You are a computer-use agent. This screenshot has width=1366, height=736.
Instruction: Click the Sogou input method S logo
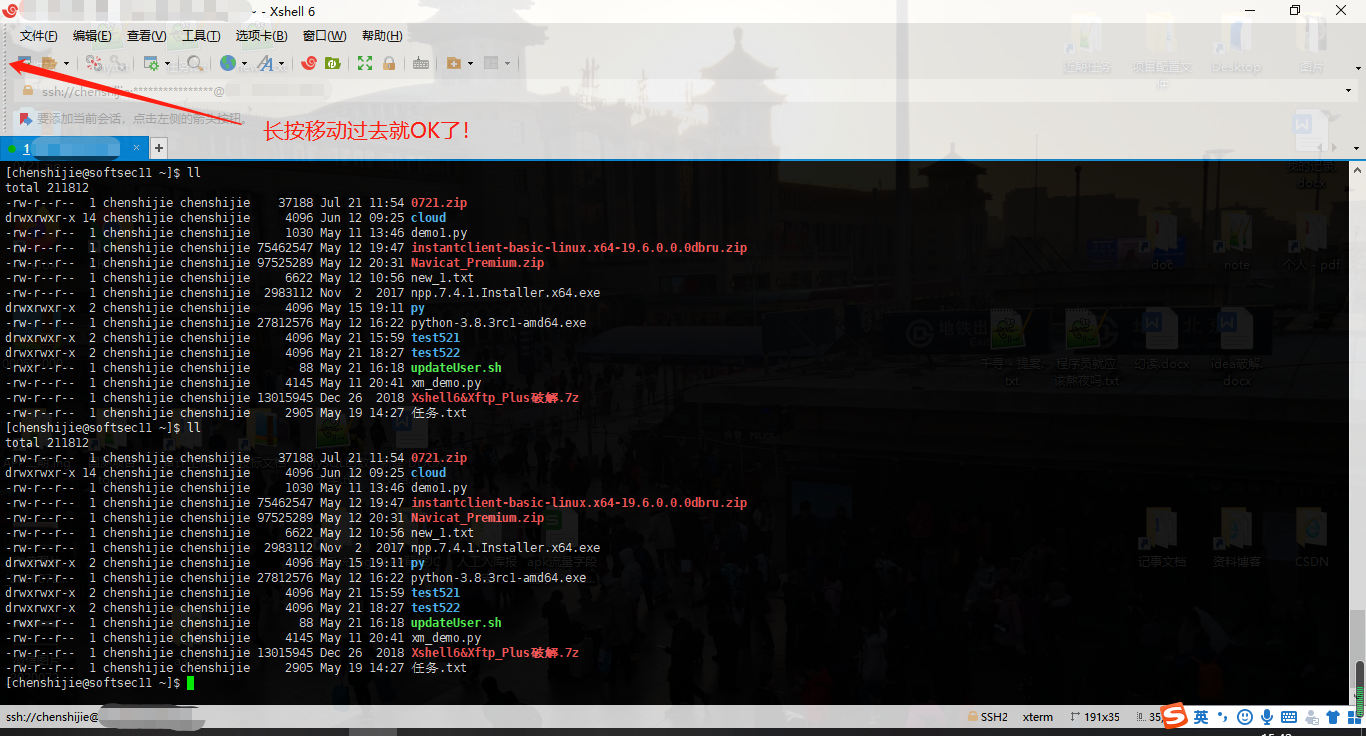1174,716
